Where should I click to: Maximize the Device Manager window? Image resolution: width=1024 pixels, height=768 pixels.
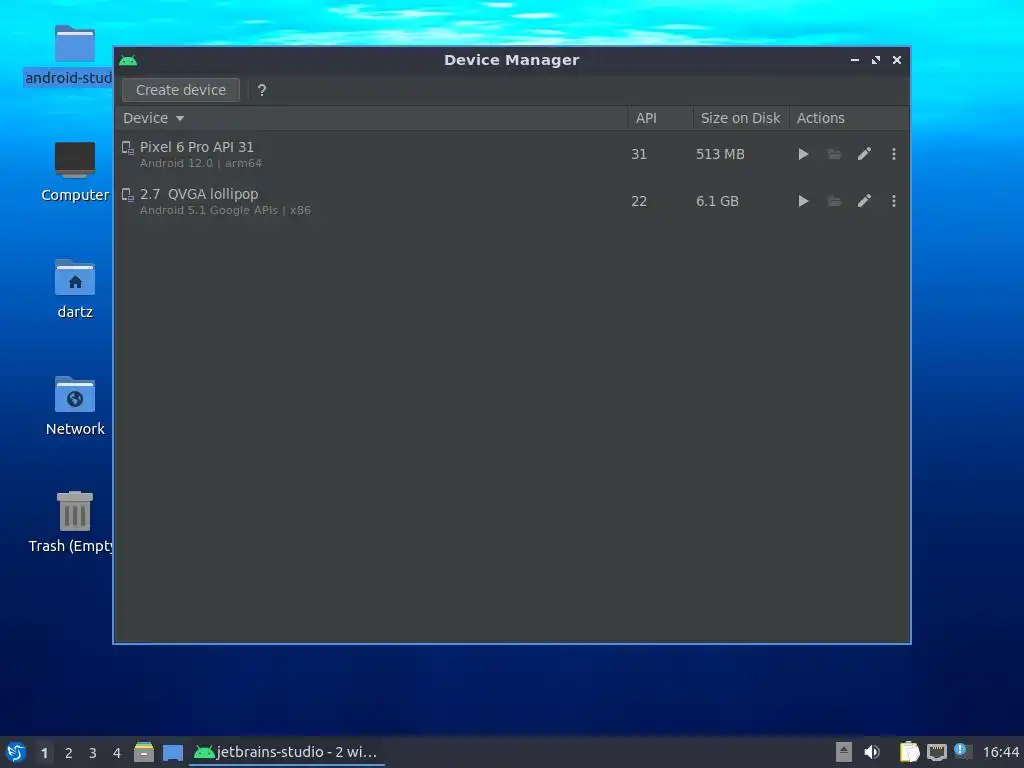876,60
